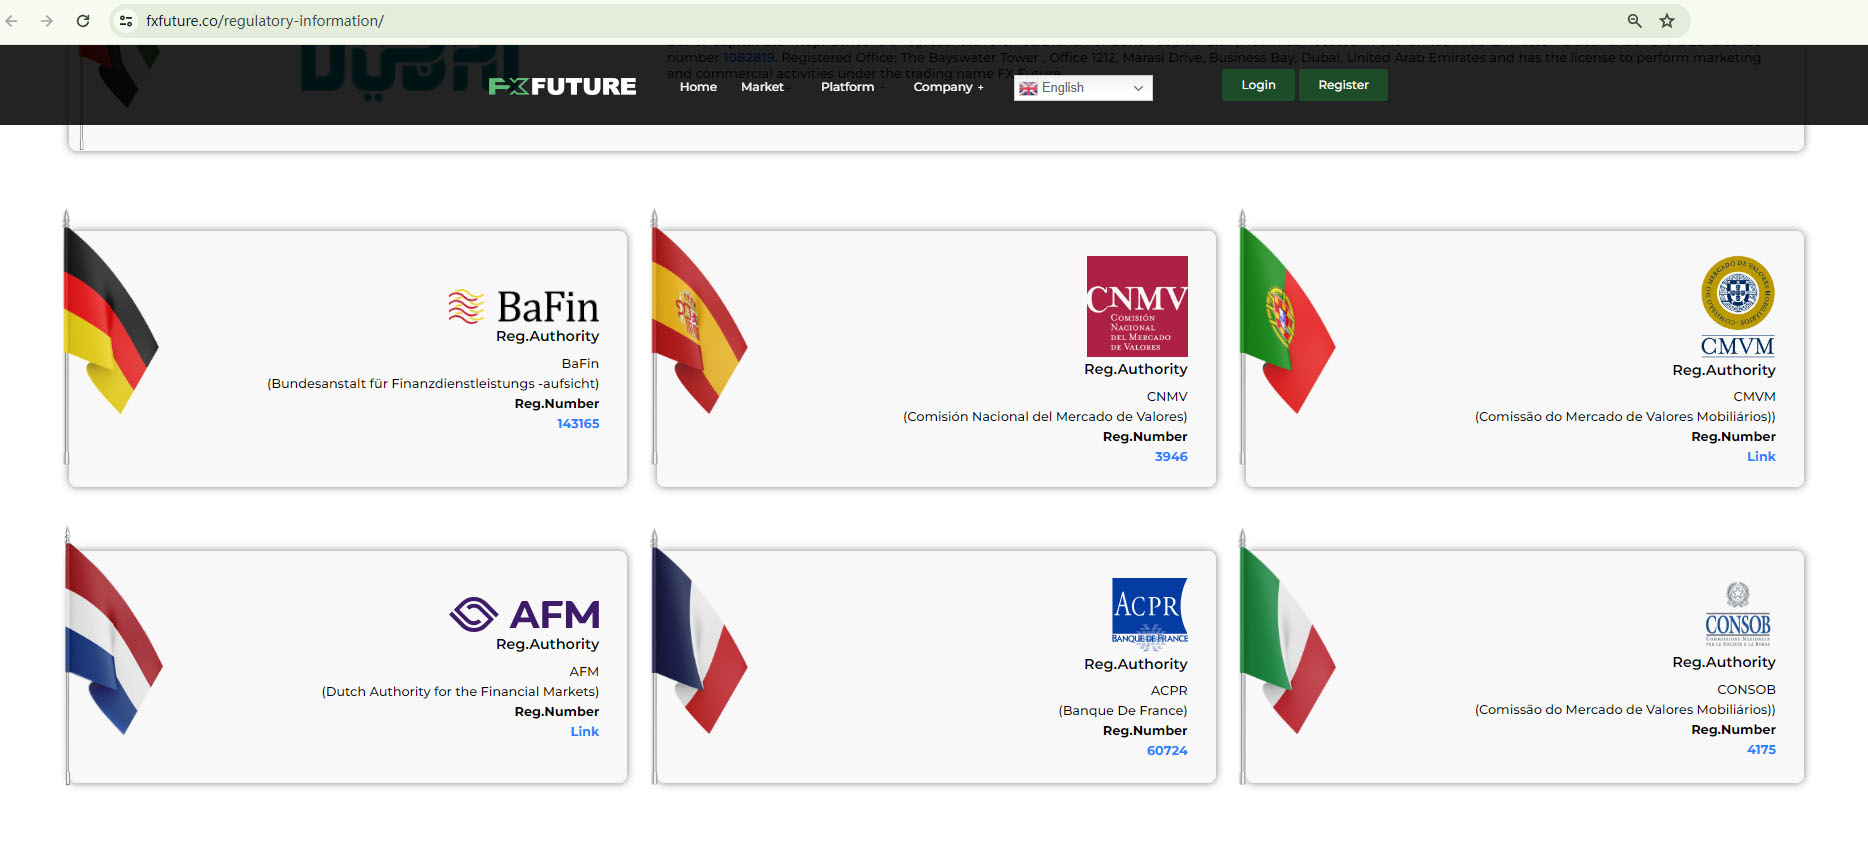Click the FX Future logo
This screenshot has width=1868, height=864.
562,87
